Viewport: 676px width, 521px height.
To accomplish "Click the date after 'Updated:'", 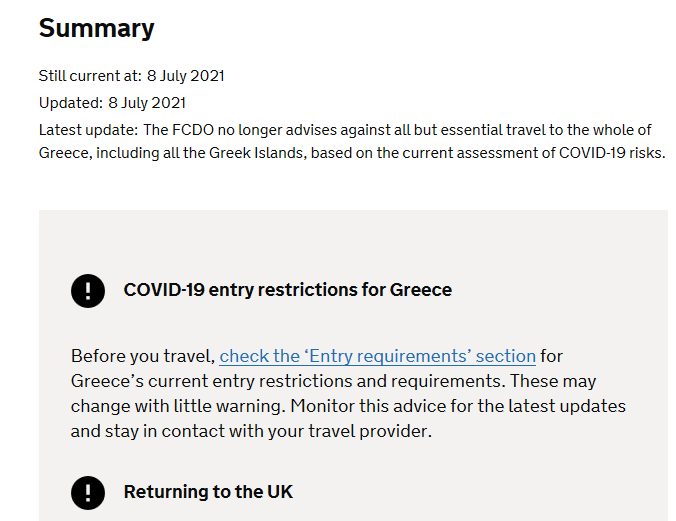I will pyautogui.click(x=147, y=103).
